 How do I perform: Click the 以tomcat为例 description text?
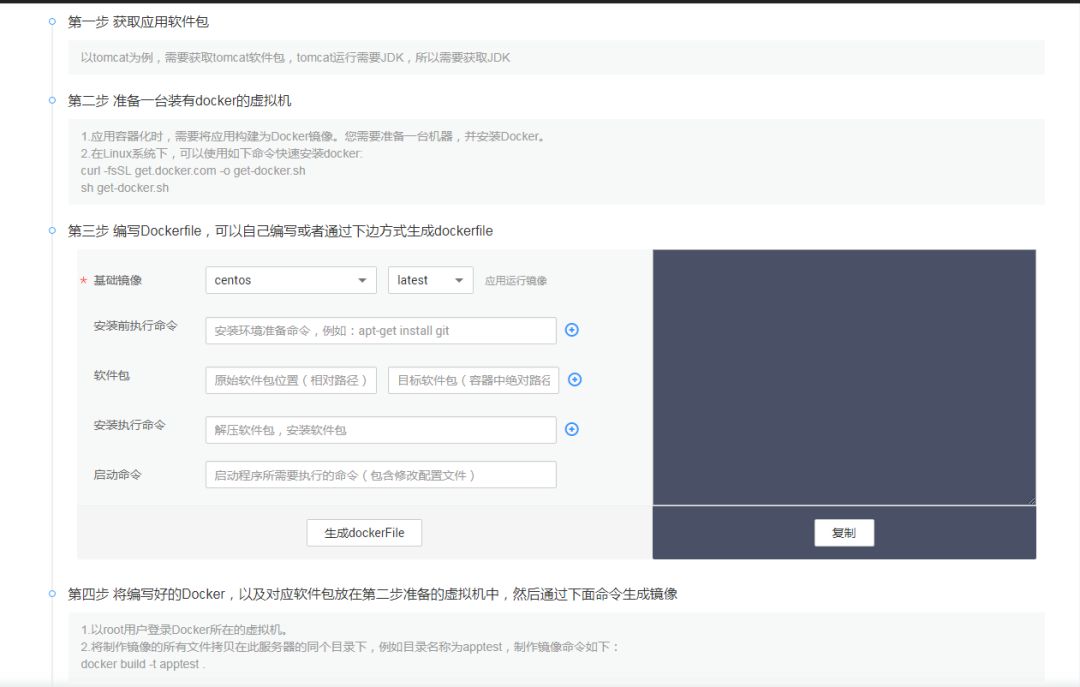295,57
